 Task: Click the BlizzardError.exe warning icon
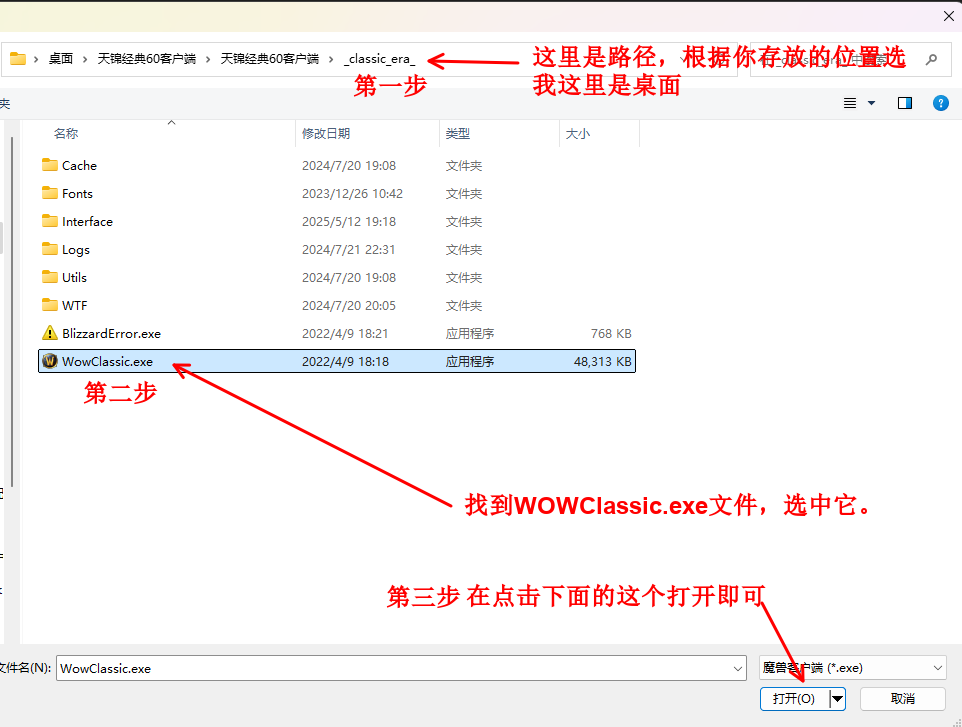point(50,333)
